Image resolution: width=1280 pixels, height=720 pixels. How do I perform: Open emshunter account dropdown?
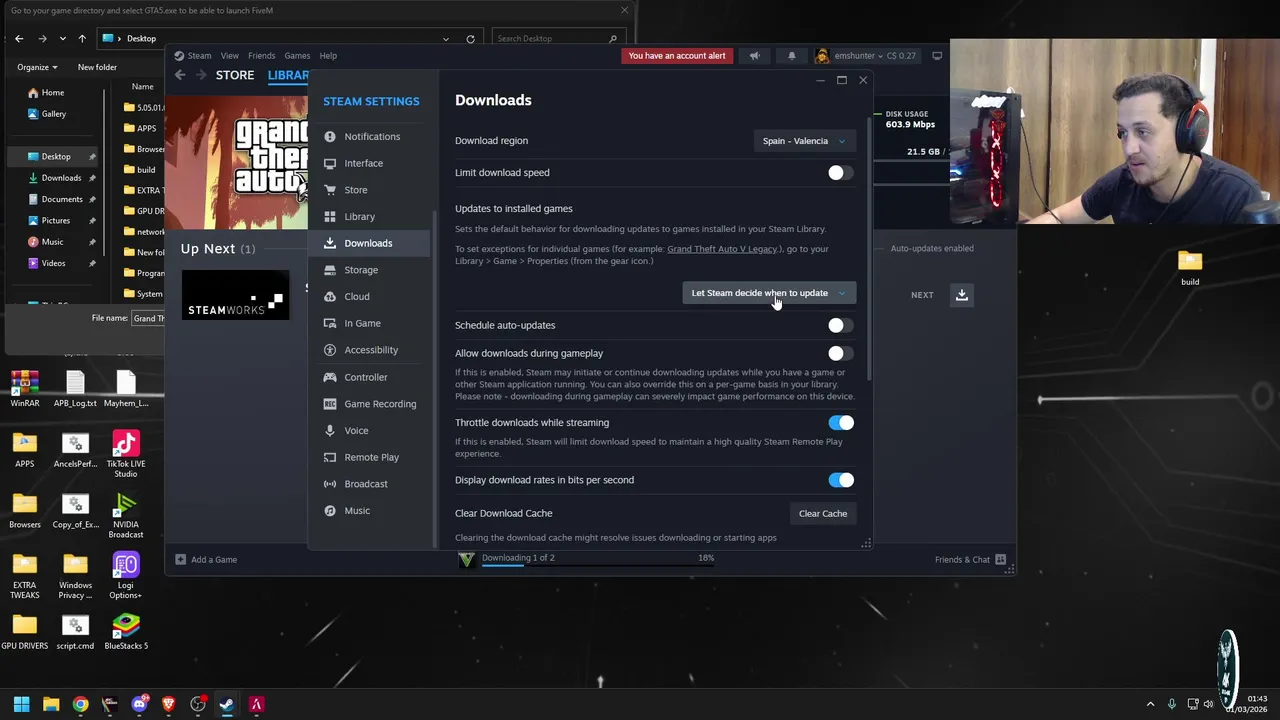click(x=866, y=56)
